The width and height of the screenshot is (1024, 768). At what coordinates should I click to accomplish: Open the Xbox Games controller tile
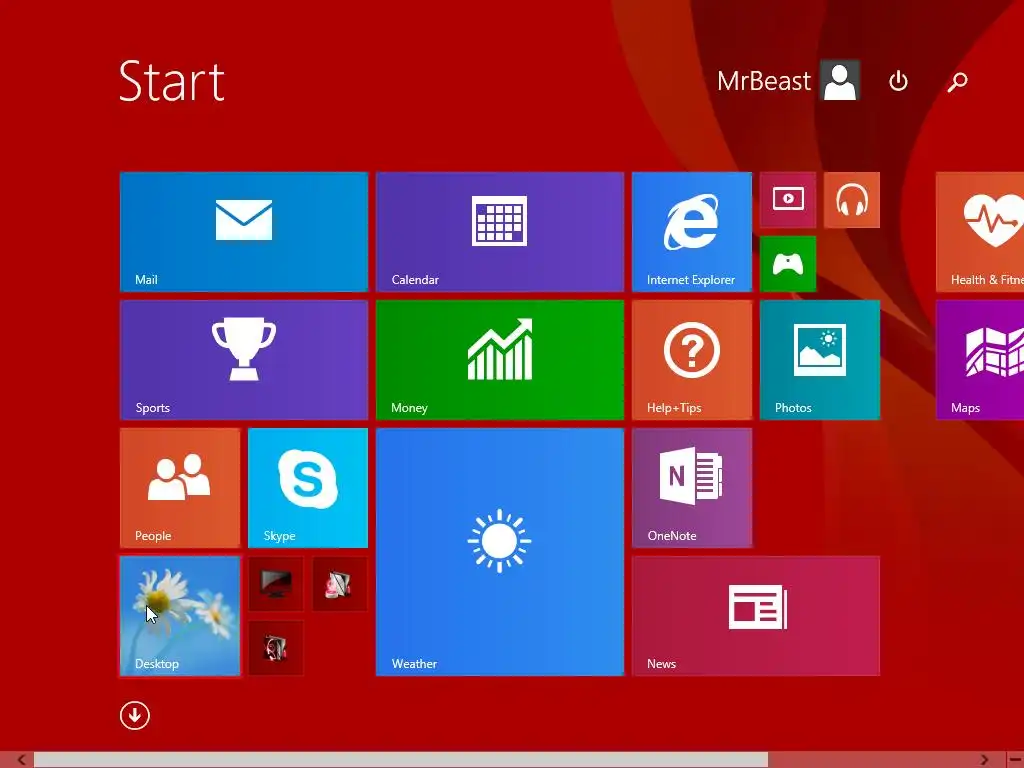point(788,264)
